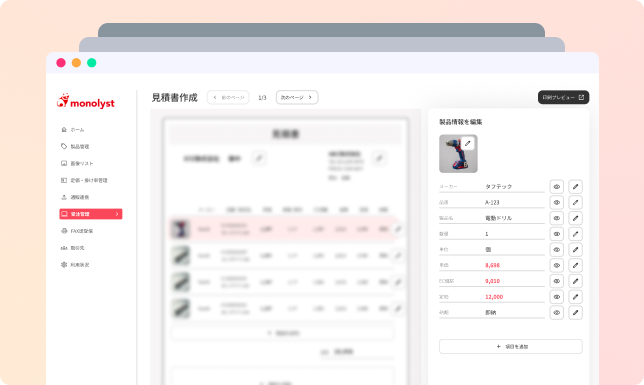This screenshot has height=385, width=644.
Task: Toggle visibility of the A-123 row
Action: (x=557, y=202)
